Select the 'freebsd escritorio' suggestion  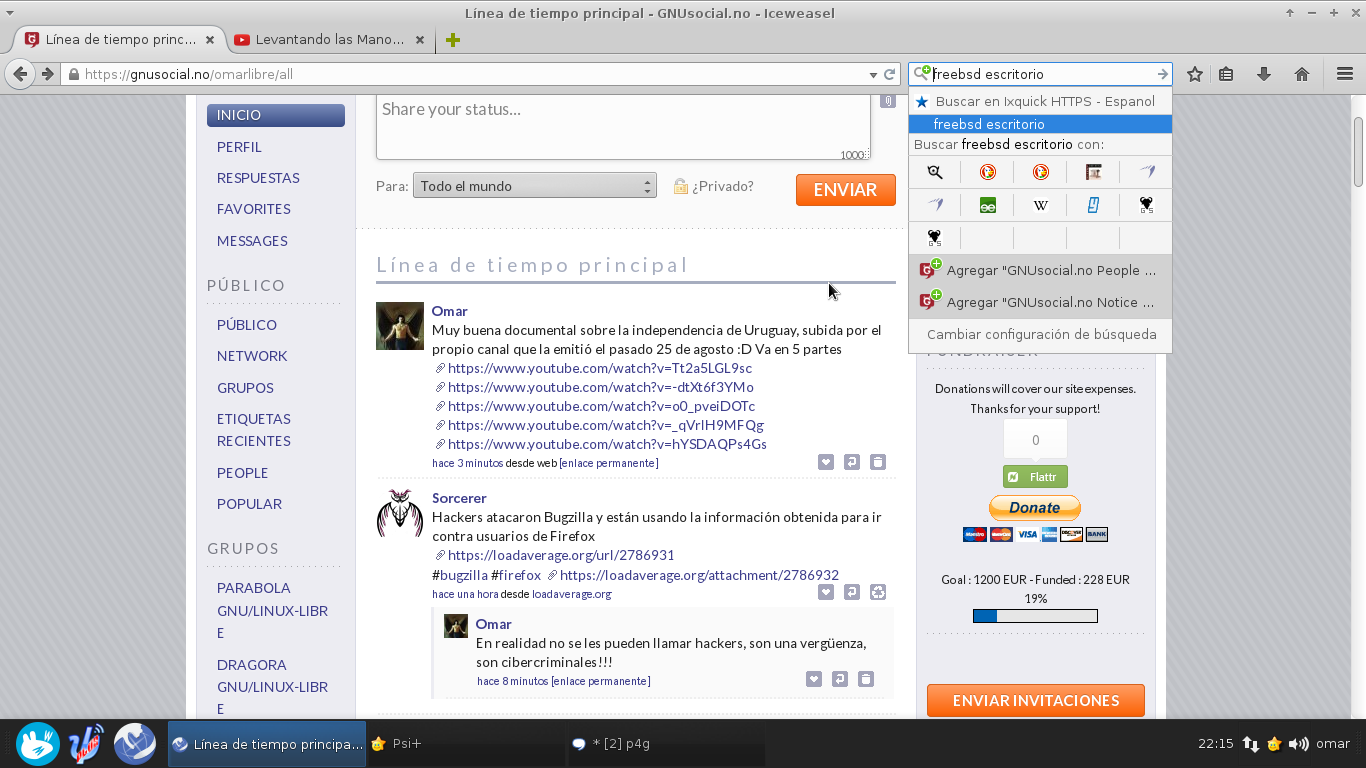(1040, 124)
